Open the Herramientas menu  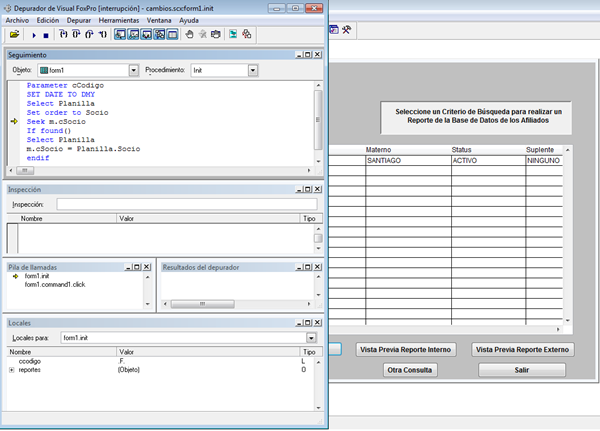119,19
